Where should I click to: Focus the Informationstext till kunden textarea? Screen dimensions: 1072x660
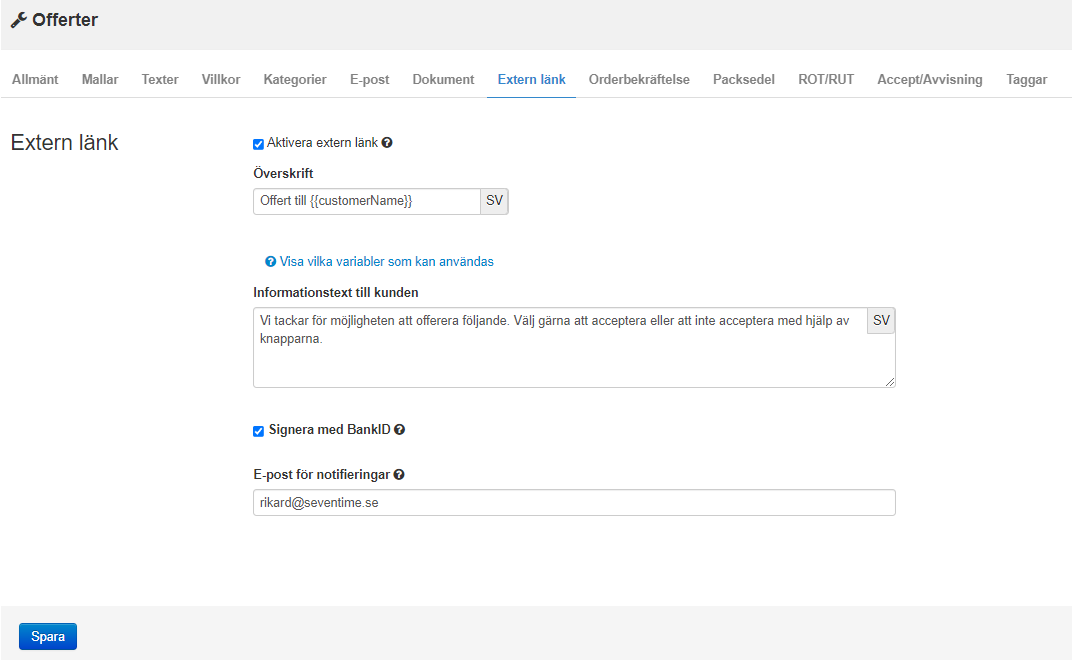pos(574,347)
